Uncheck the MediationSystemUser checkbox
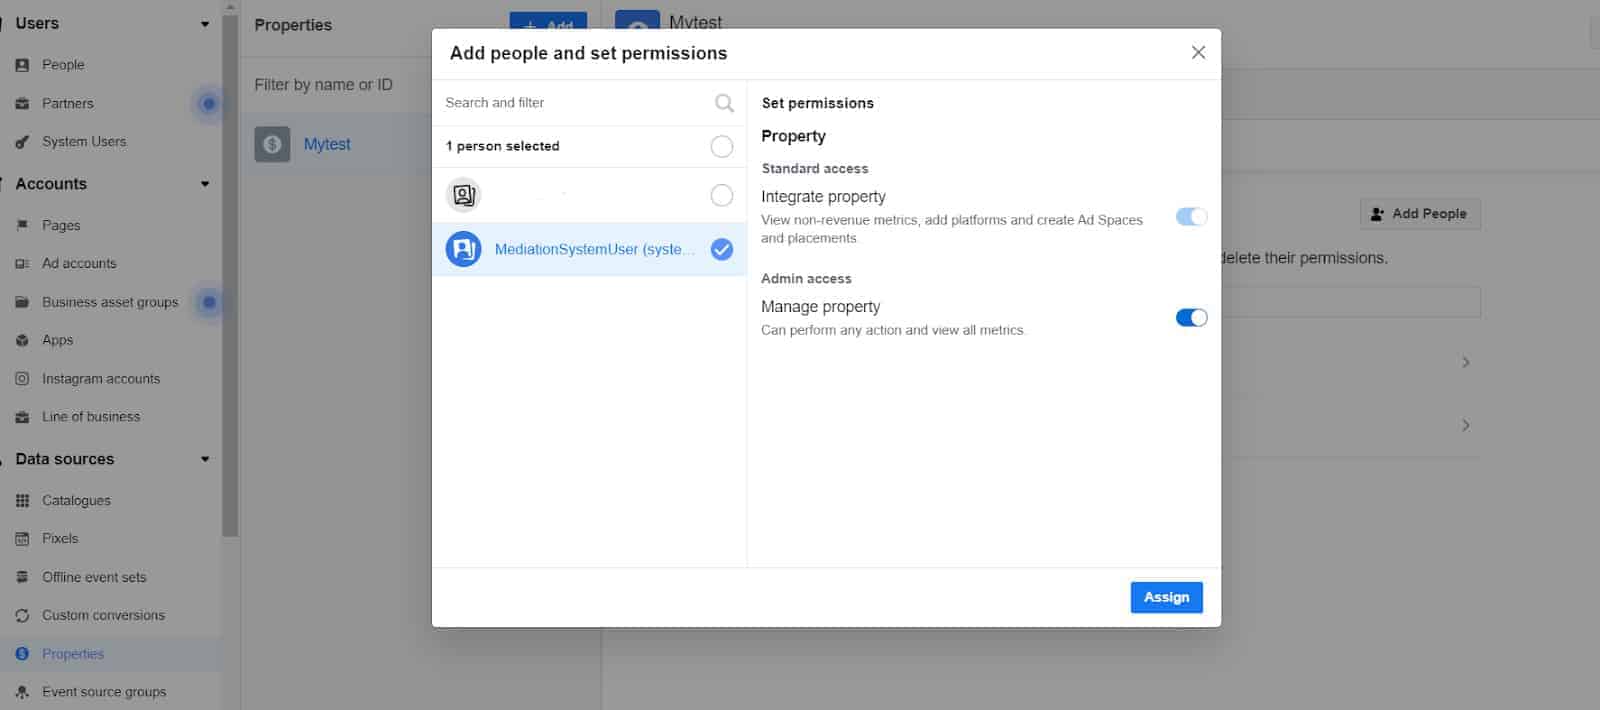 point(721,249)
